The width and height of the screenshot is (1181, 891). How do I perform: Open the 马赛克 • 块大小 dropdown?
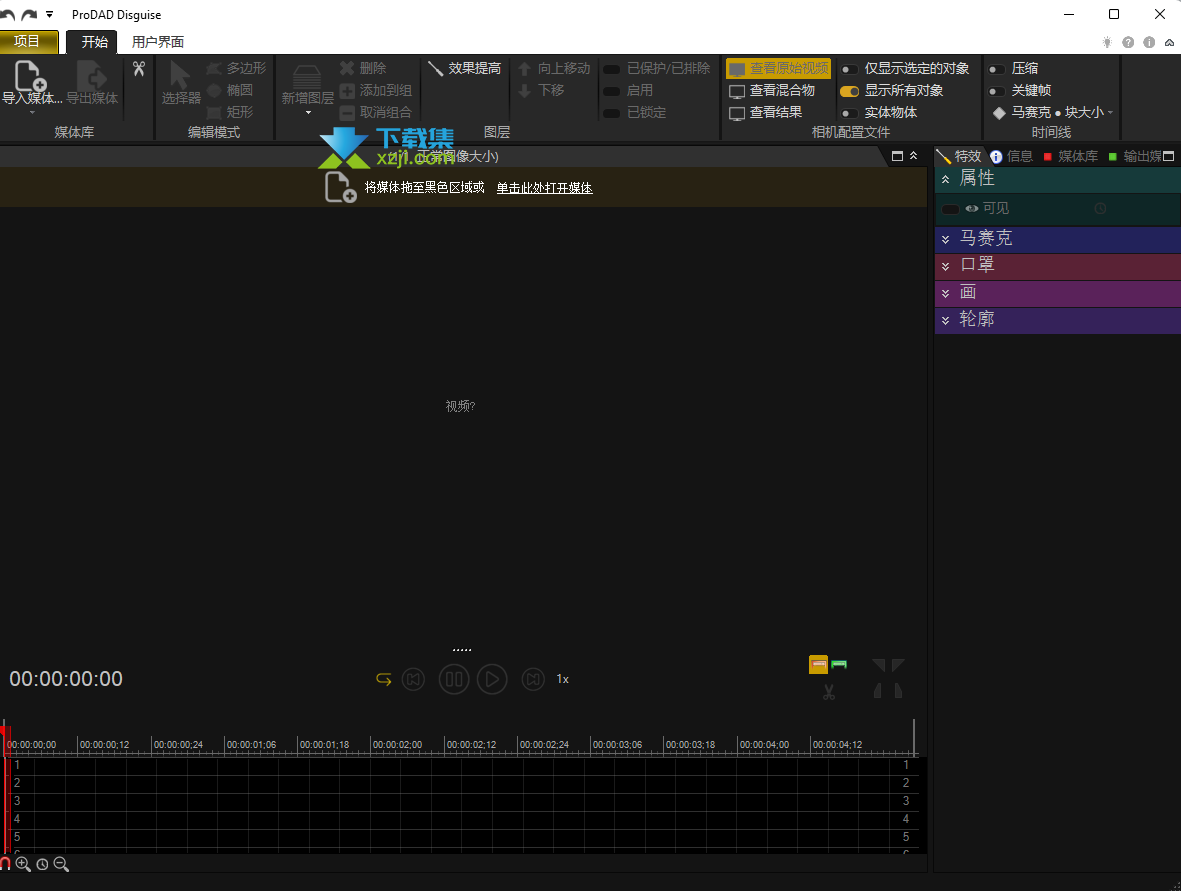[1053, 112]
